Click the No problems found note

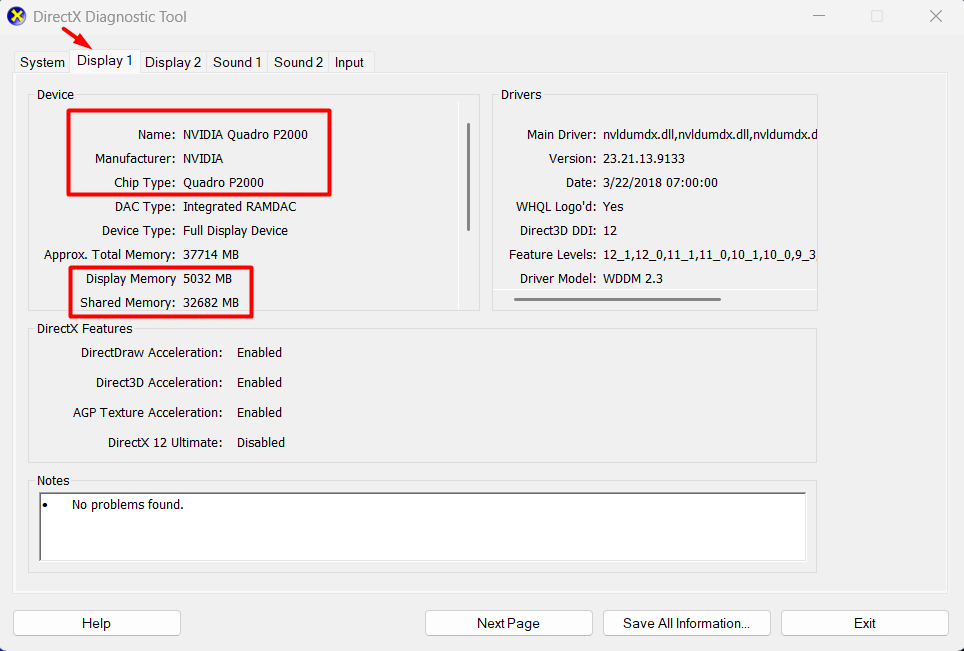point(128,505)
